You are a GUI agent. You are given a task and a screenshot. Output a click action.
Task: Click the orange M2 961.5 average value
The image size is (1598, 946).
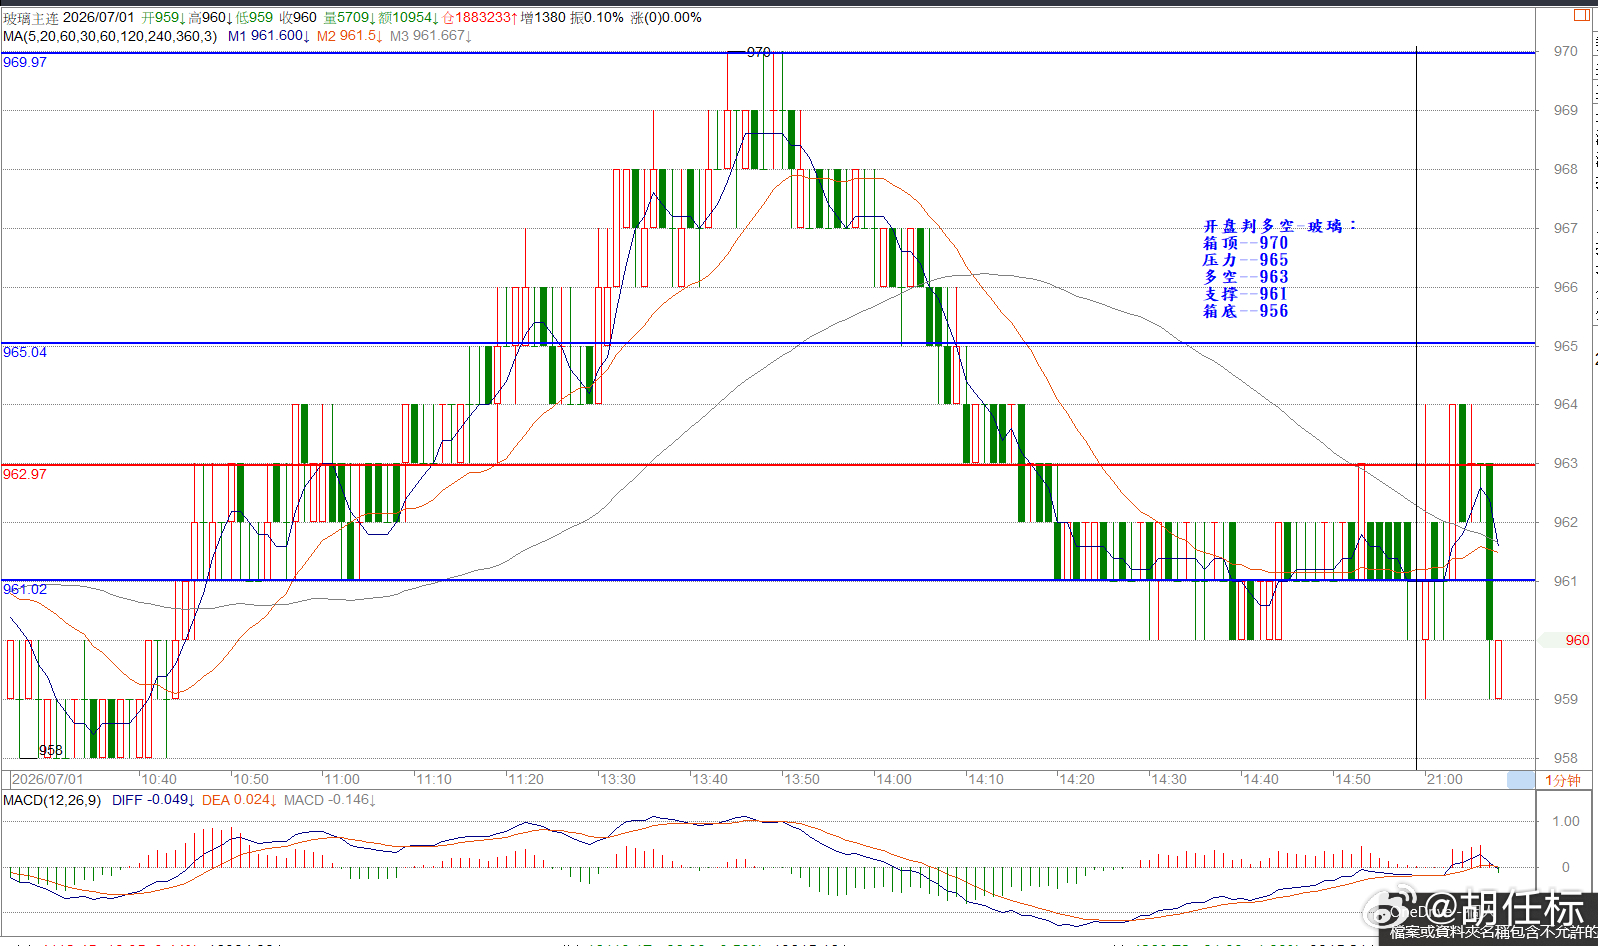350,36
